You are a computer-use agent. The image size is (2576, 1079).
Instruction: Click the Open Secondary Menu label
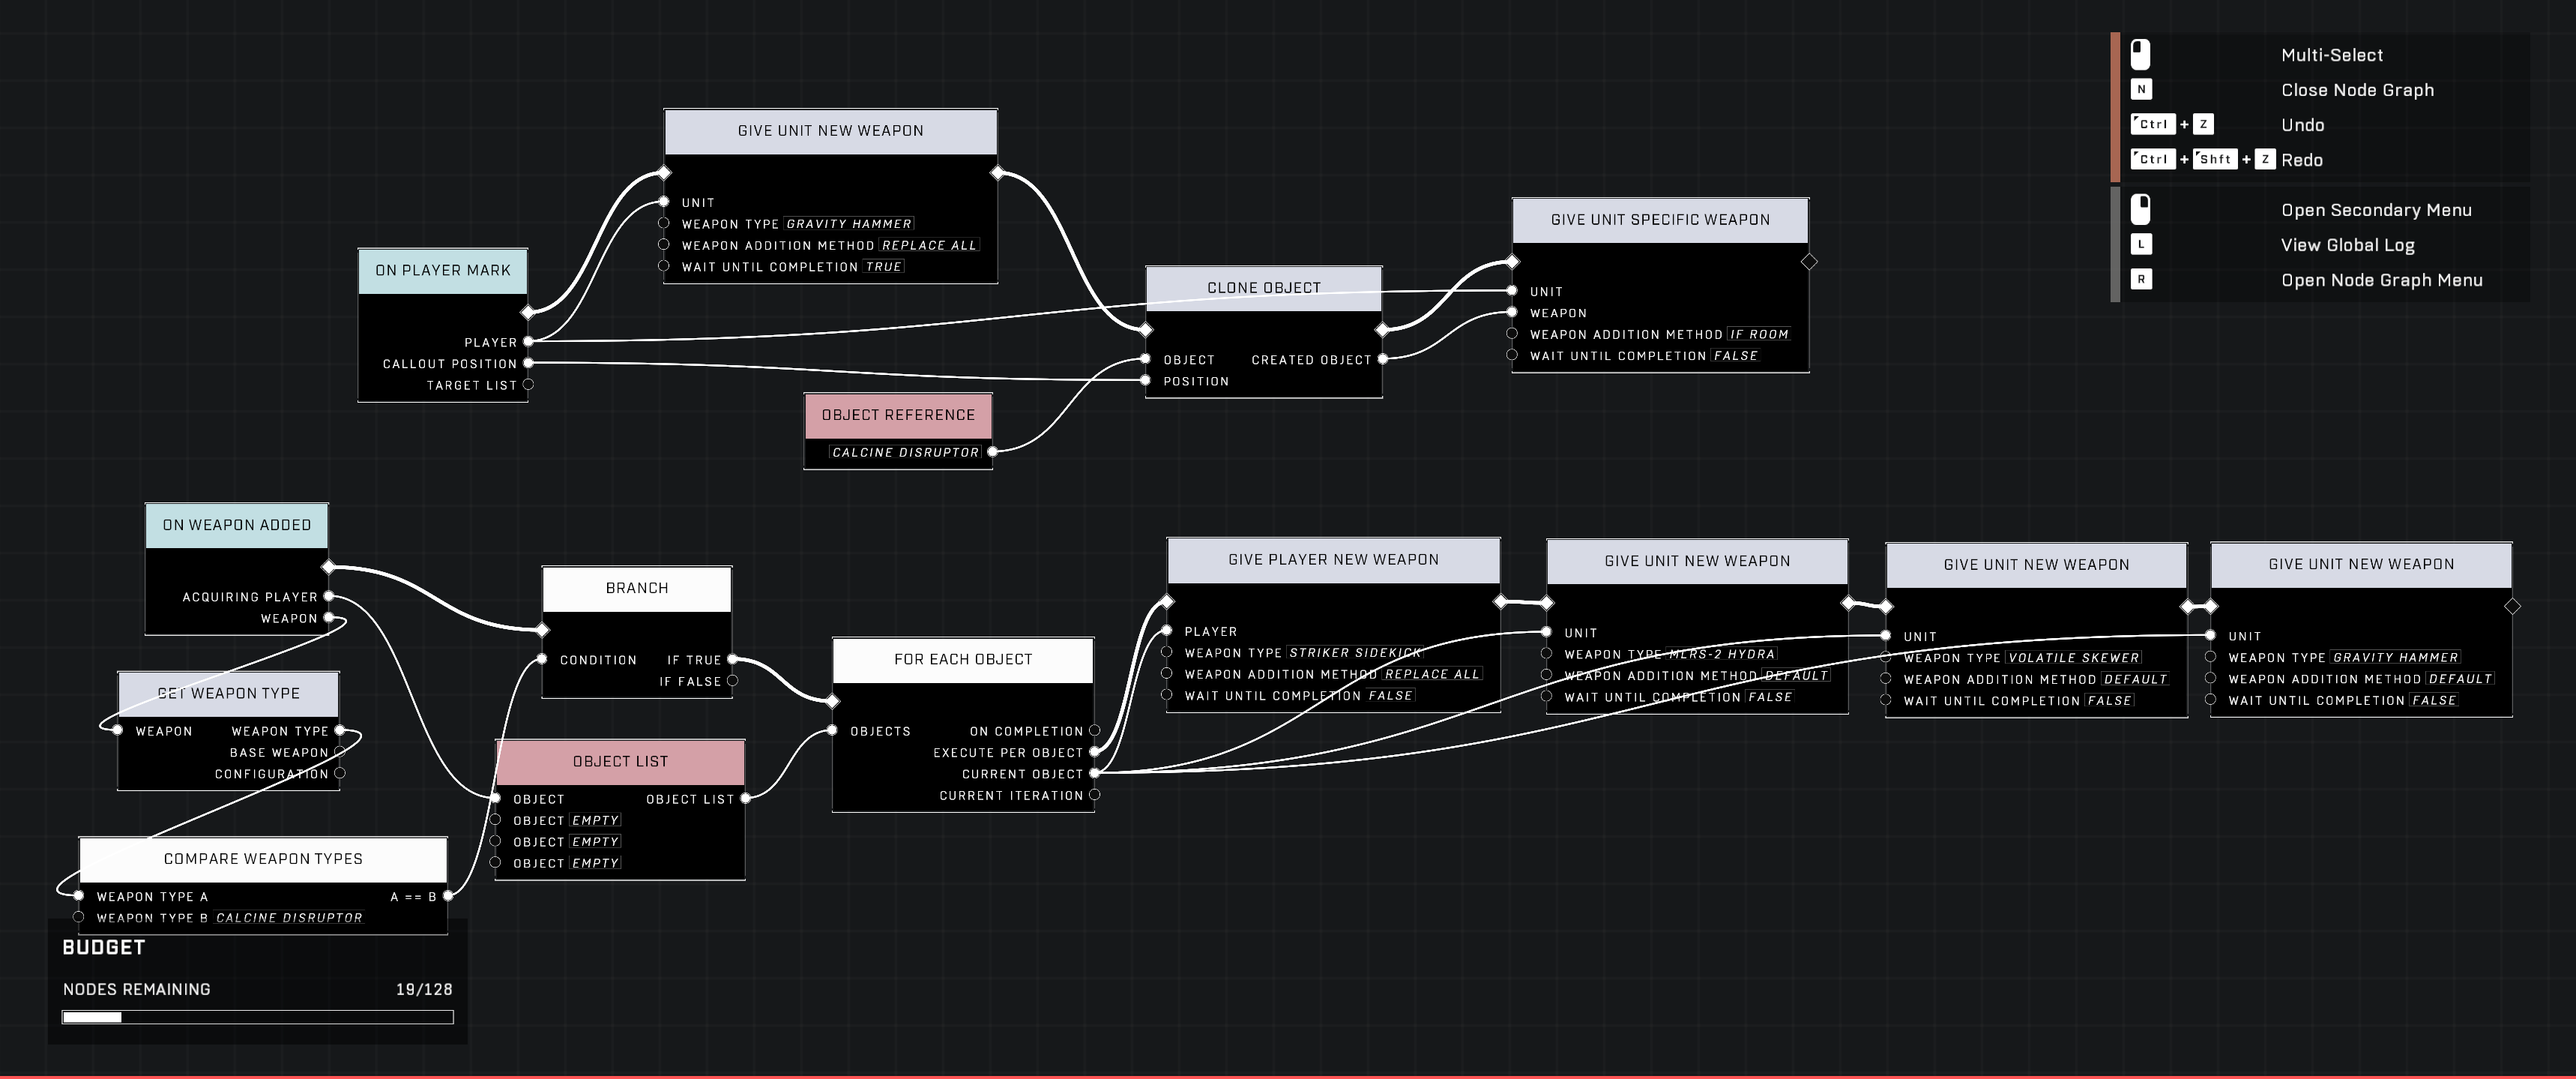(x=2376, y=210)
